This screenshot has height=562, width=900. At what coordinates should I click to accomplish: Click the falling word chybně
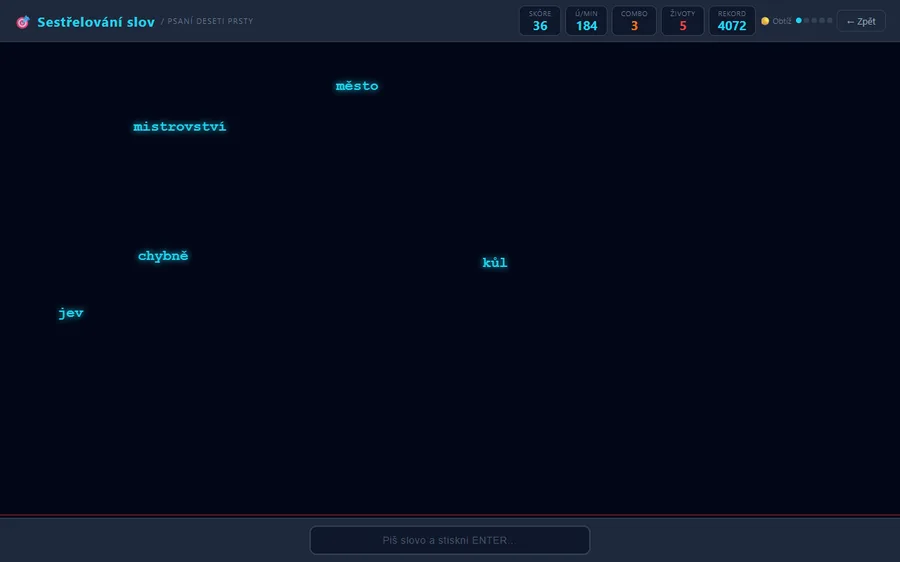[163, 256]
